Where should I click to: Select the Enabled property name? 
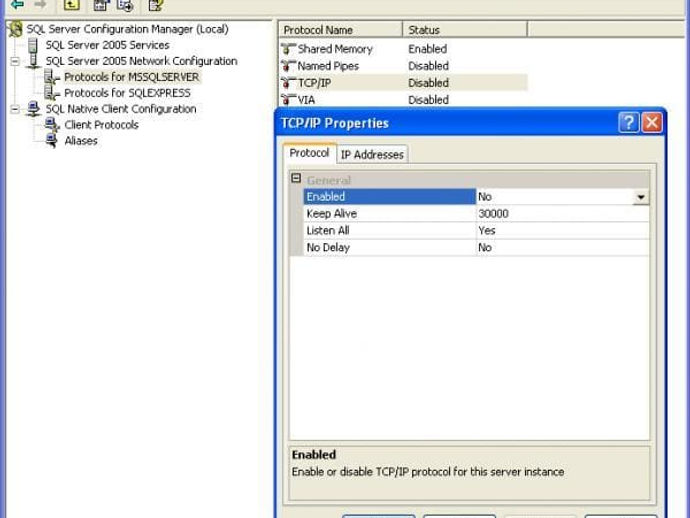389,197
